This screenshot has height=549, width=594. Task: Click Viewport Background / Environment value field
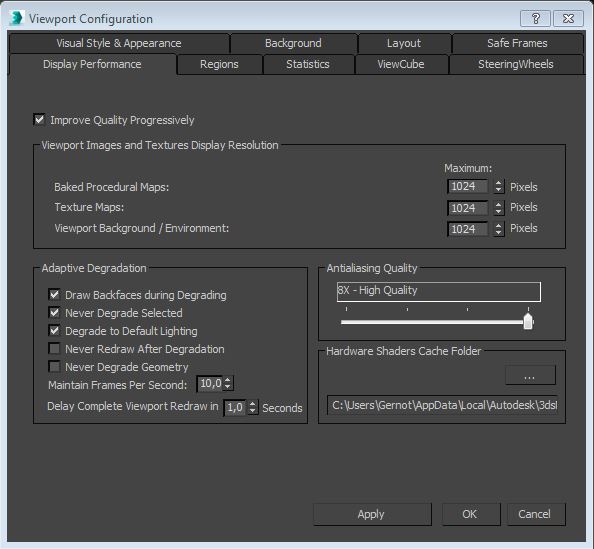click(467, 229)
